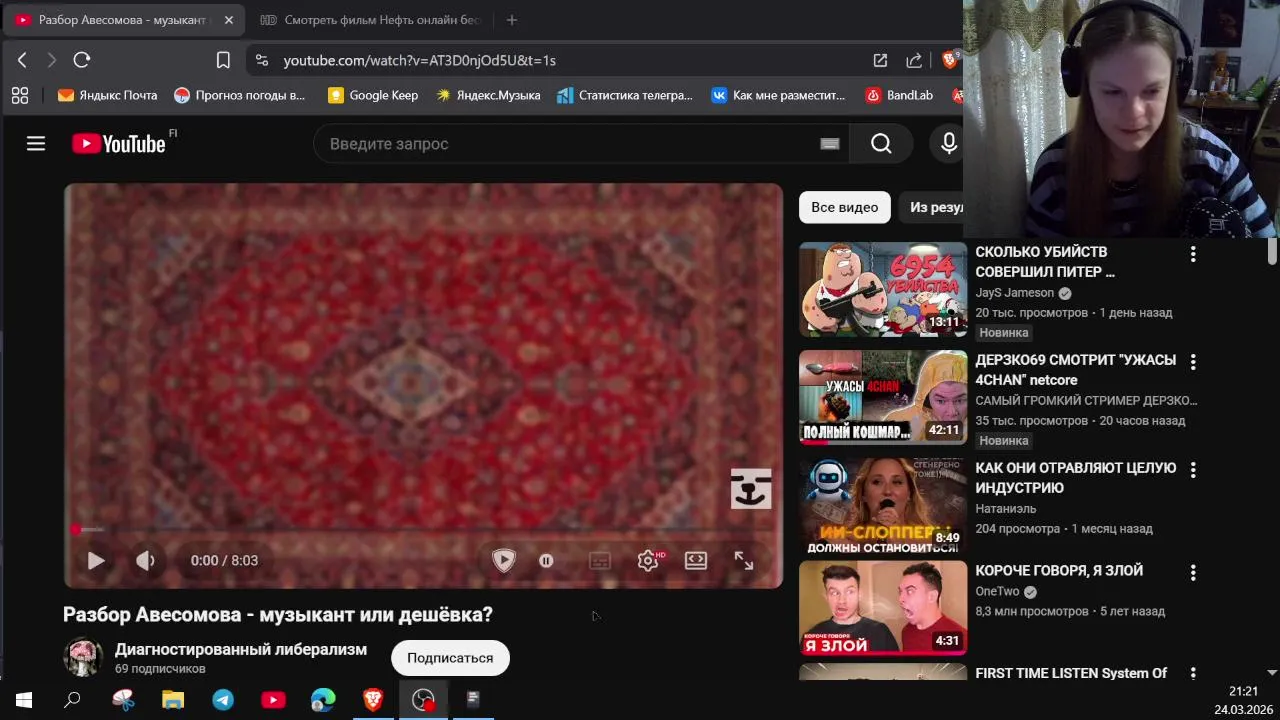Open 'BandLab' bookmark
The image size is (1280, 720).
click(899, 95)
